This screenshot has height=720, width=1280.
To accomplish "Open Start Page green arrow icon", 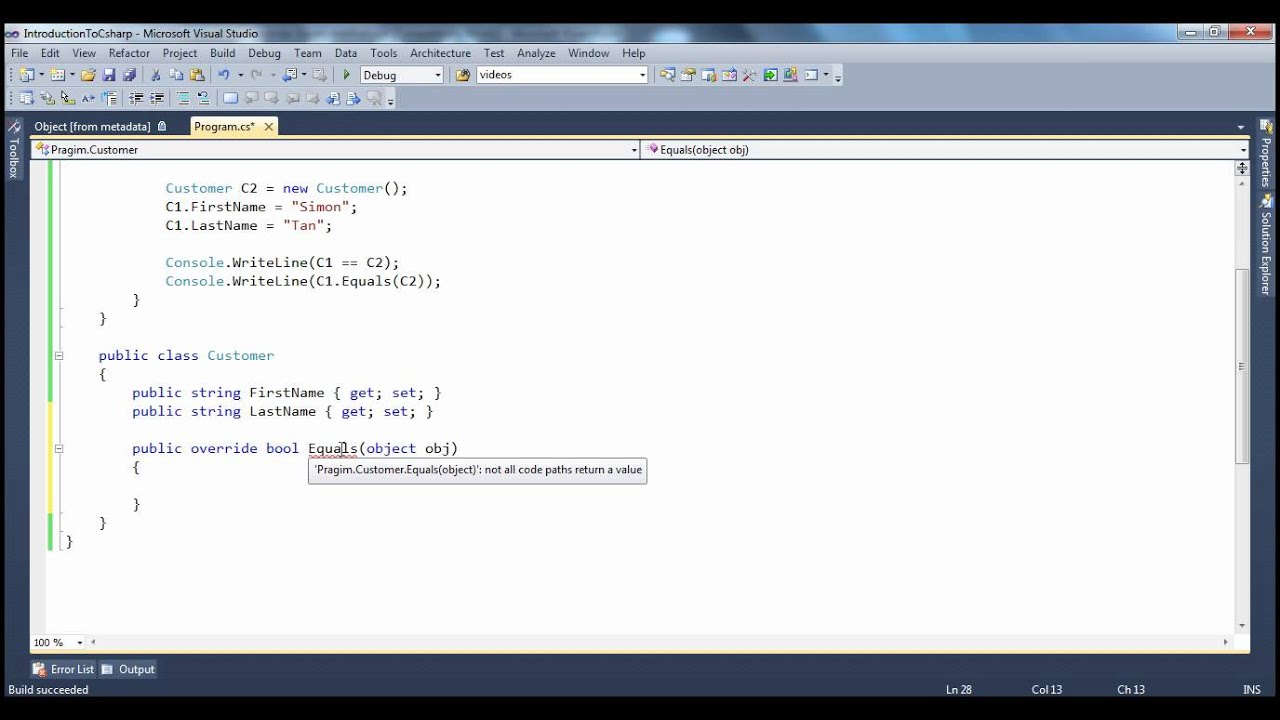I will [770, 75].
